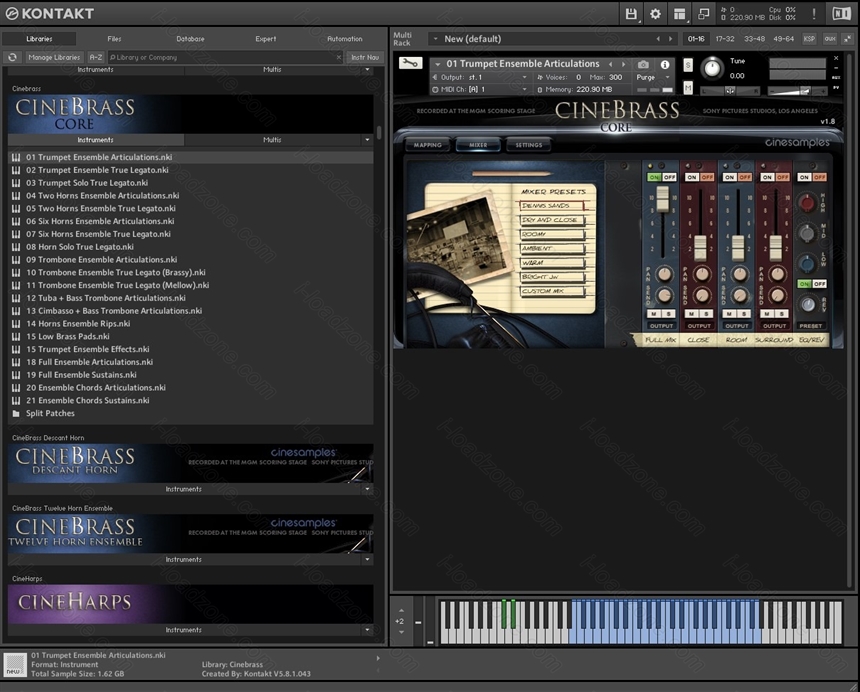Screen dimensions: 860x692
Task: Go to previous instrument preset arrow
Action: coord(610,64)
